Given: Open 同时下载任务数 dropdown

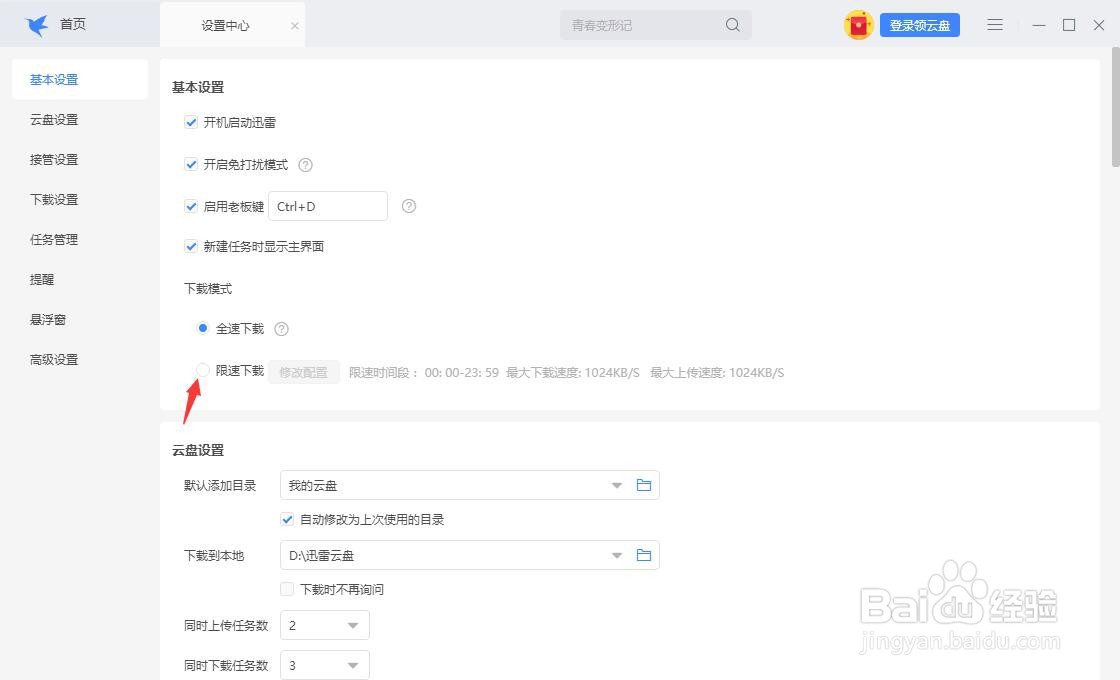Looking at the screenshot, I should [x=325, y=665].
